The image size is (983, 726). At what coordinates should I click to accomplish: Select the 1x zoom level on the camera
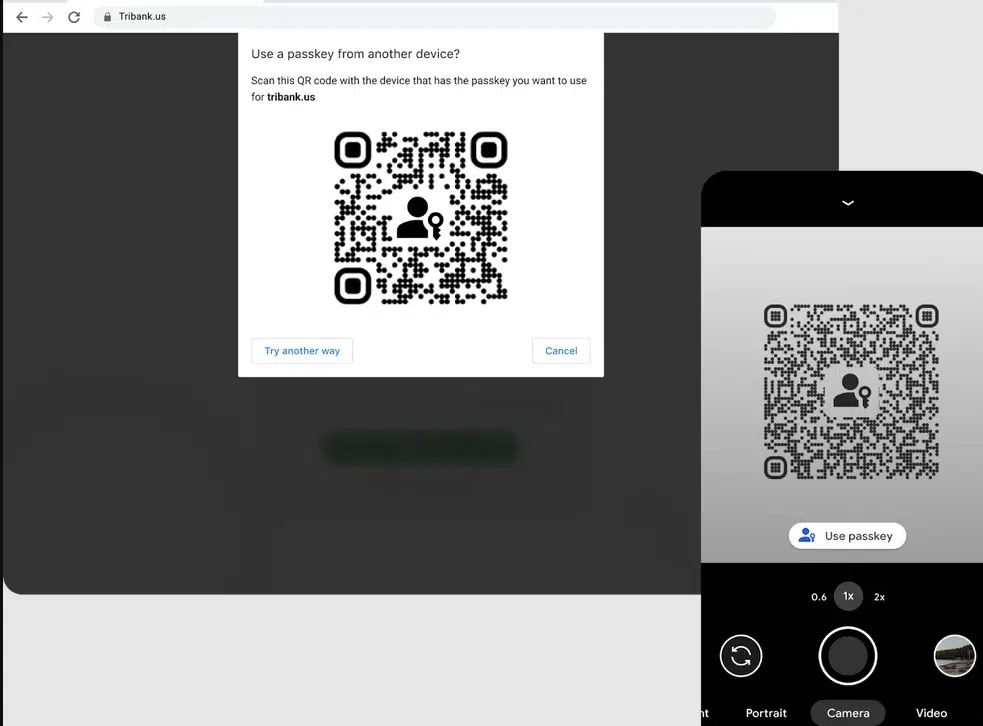(x=848, y=596)
